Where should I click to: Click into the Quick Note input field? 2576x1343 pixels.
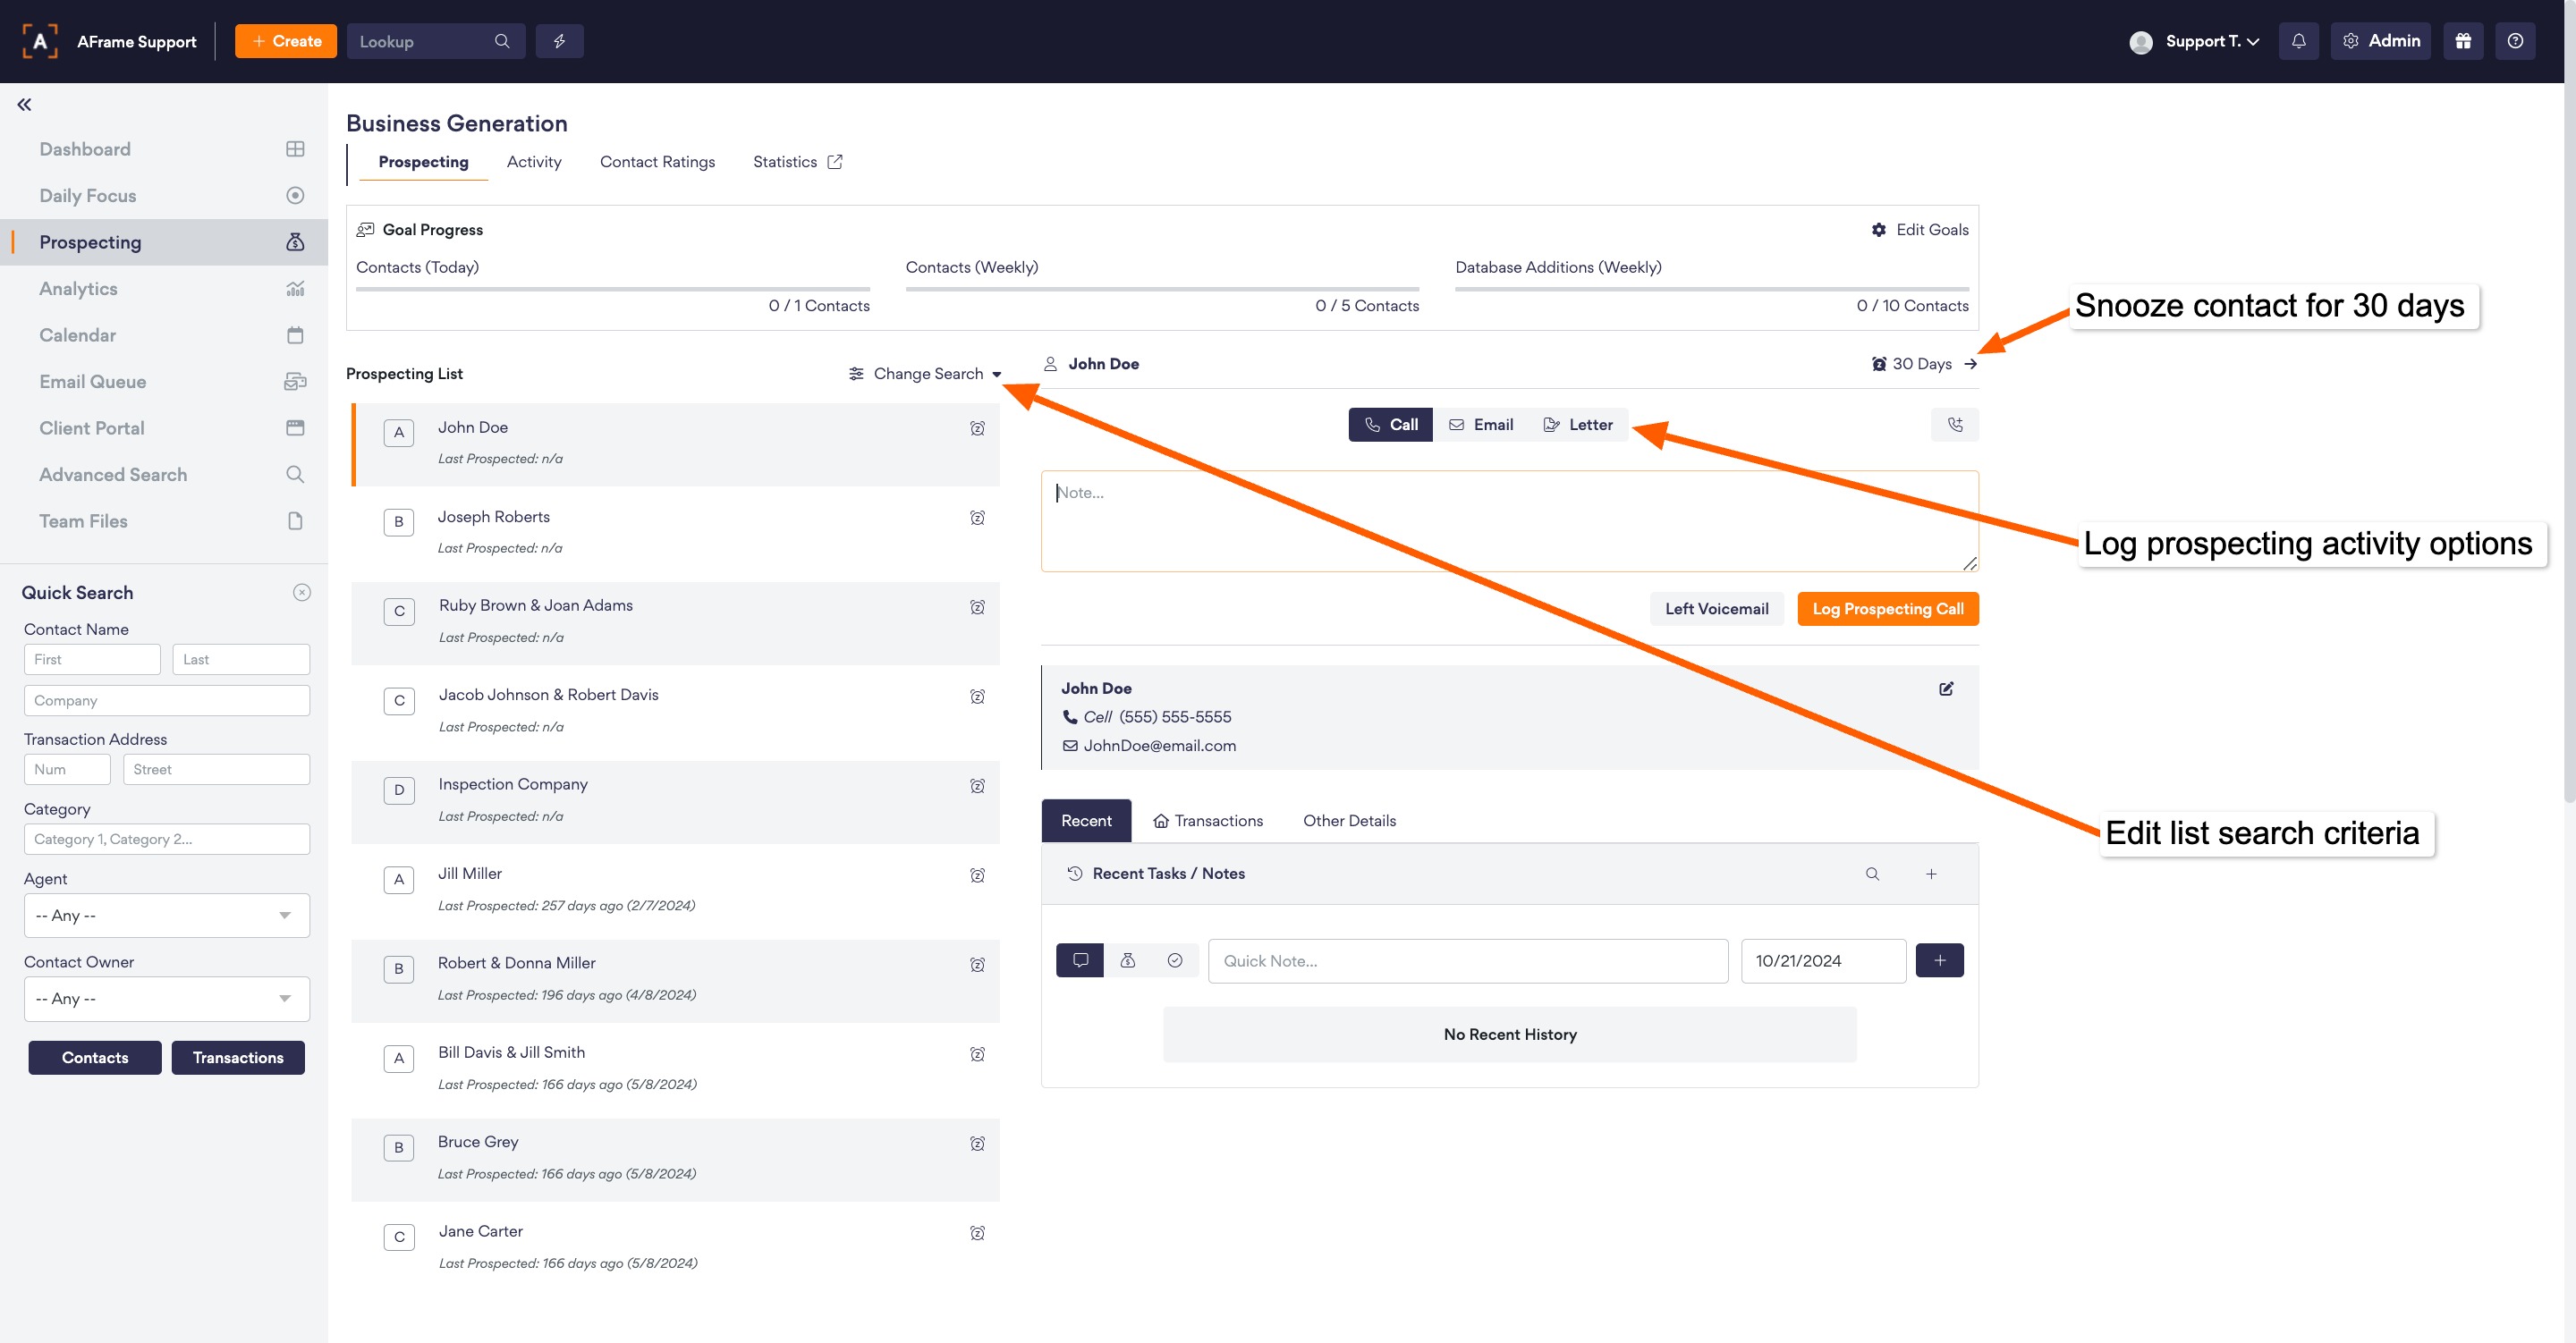click(1467, 960)
